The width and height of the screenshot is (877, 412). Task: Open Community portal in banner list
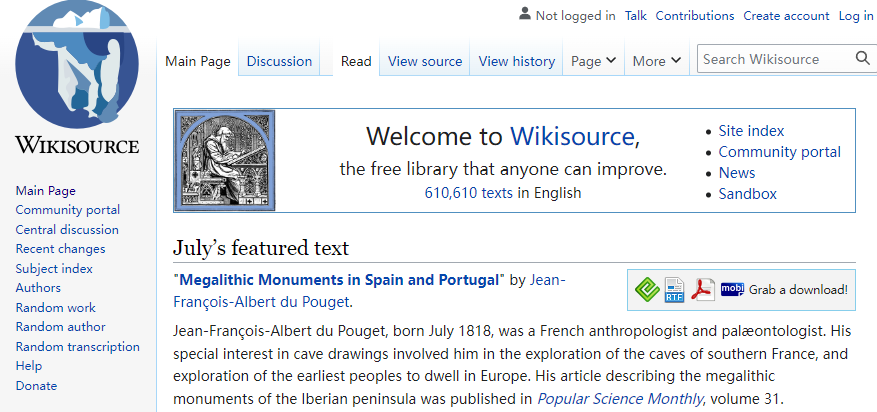click(779, 152)
